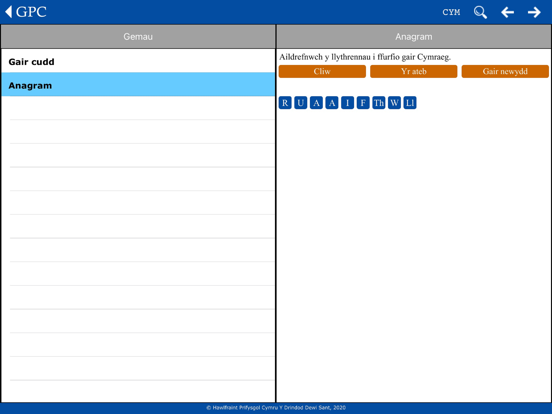Pick the letter tile R
Screen dimensions: 552x414
(285, 103)
